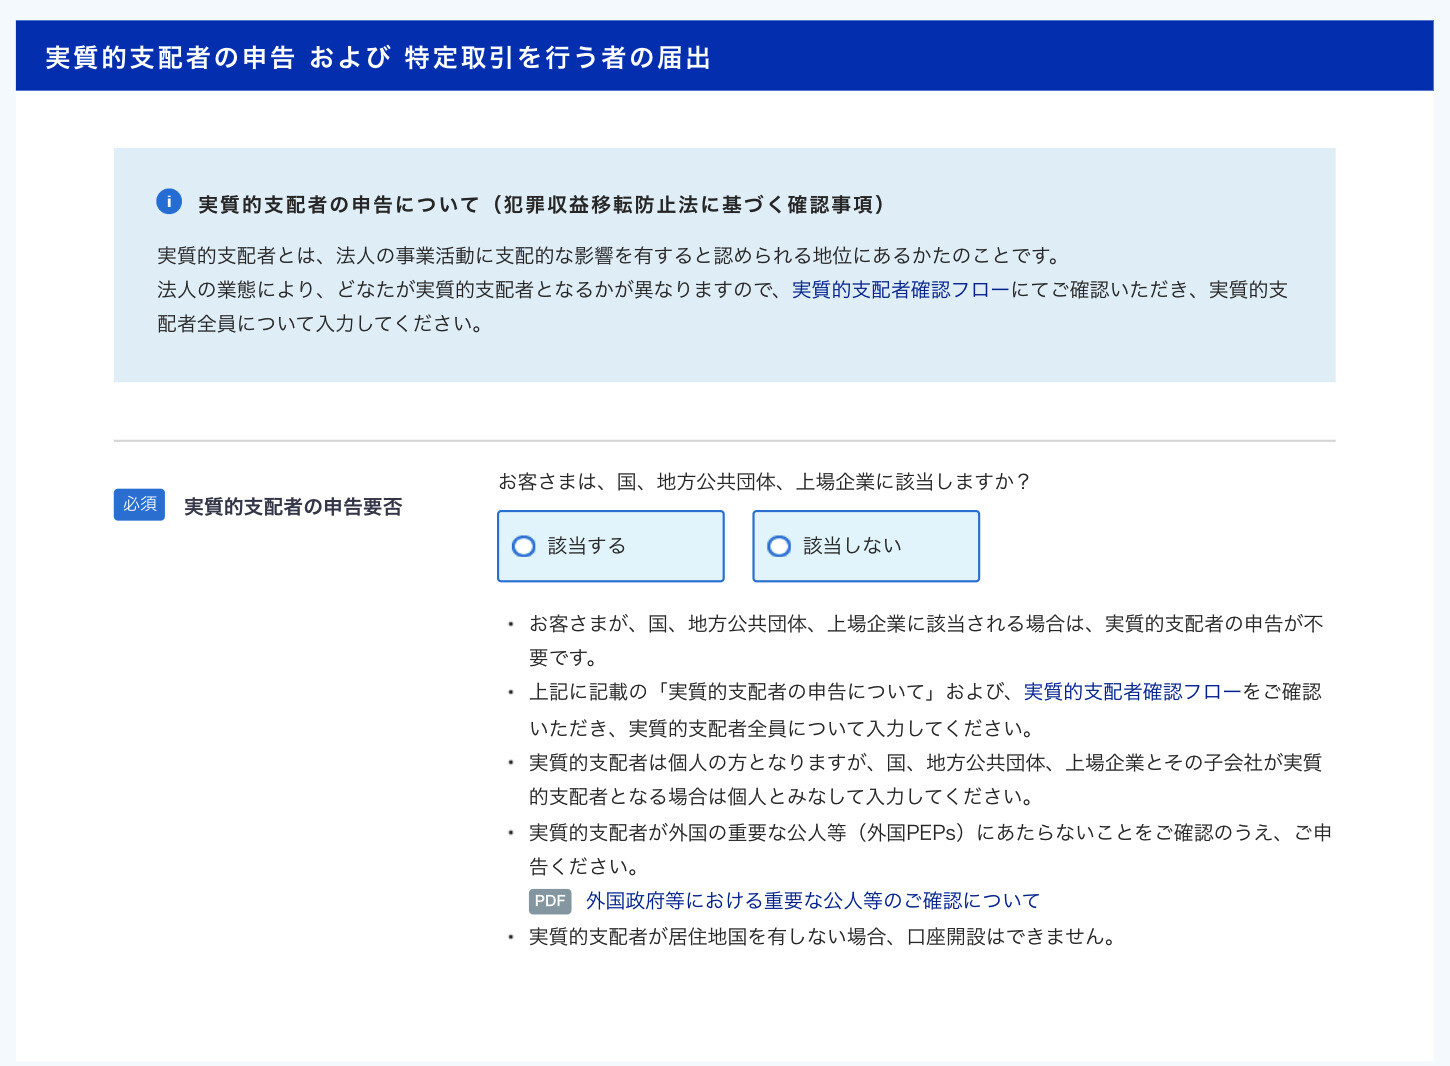Open 実質的支配者確認フロー link in the info box
The height and width of the screenshot is (1066, 1450).
[900, 290]
